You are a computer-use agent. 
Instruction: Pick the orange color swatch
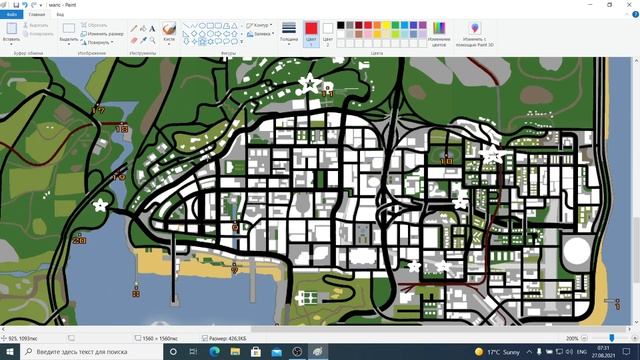point(377,25)
